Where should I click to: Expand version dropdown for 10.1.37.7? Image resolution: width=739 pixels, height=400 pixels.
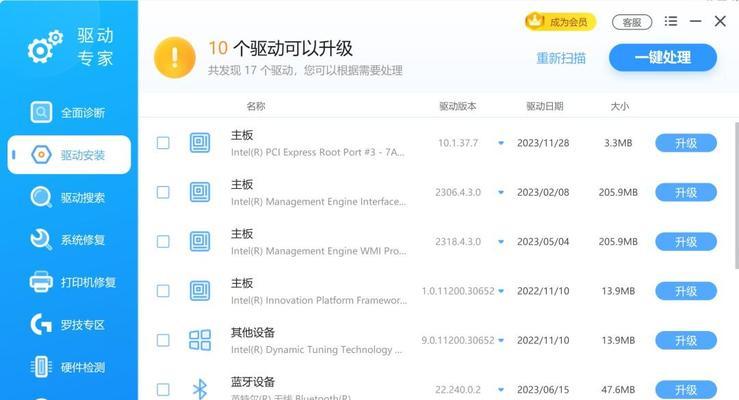coord(501,143)
